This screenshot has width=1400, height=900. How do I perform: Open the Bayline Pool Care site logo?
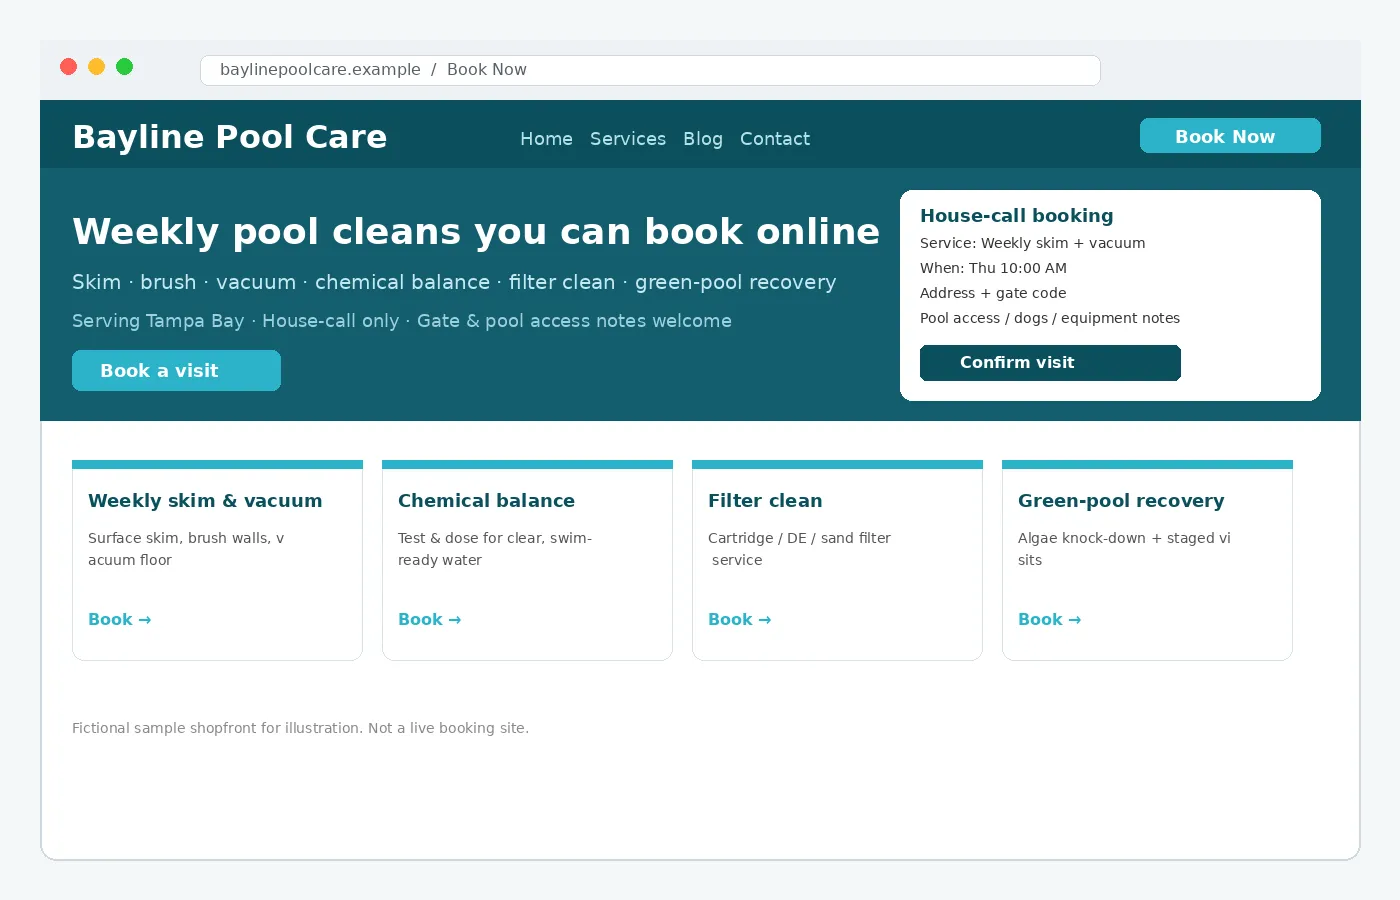[x=230, y=137]
